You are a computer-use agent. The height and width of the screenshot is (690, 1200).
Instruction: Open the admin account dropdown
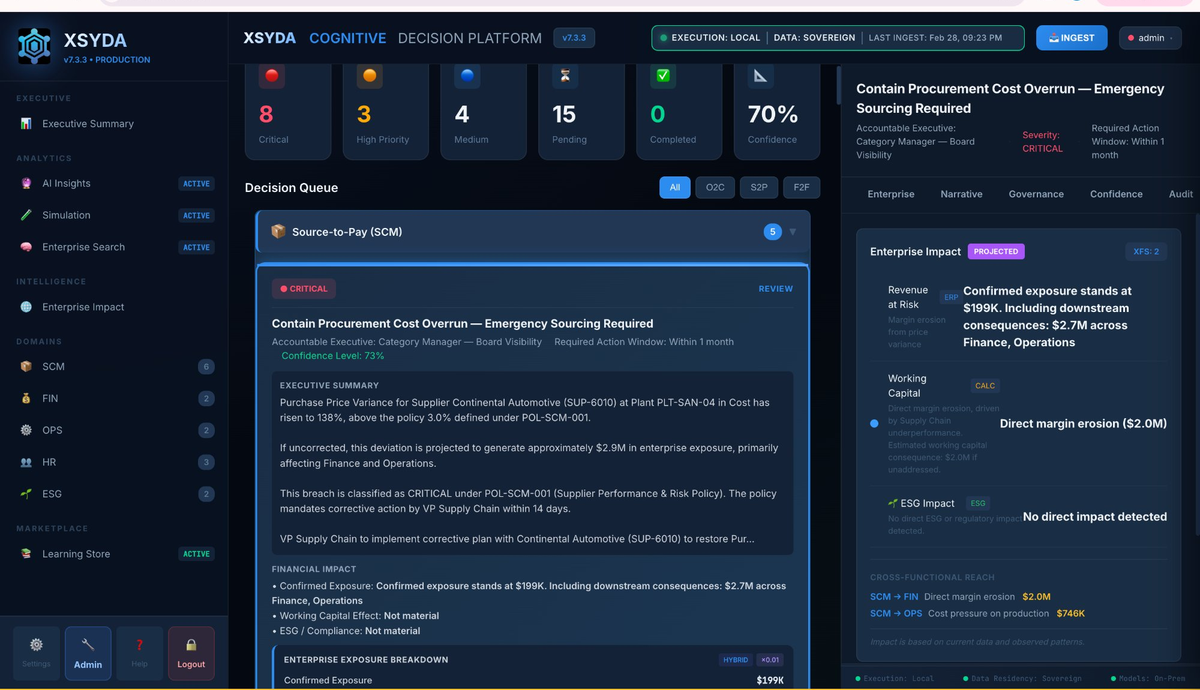(1150, 37)
